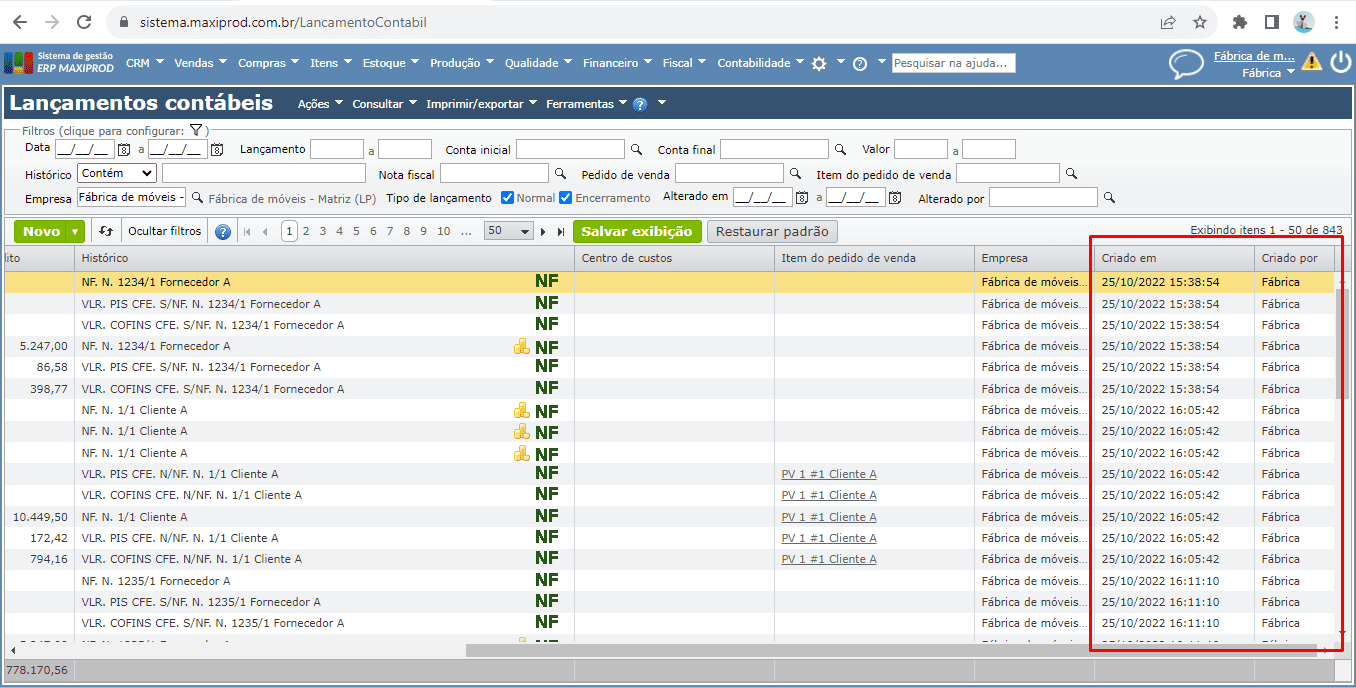Viewport: 1356px width, 688px height.
Task: Click the ERP MAXIPROD logo
Action: click(59, 62)
